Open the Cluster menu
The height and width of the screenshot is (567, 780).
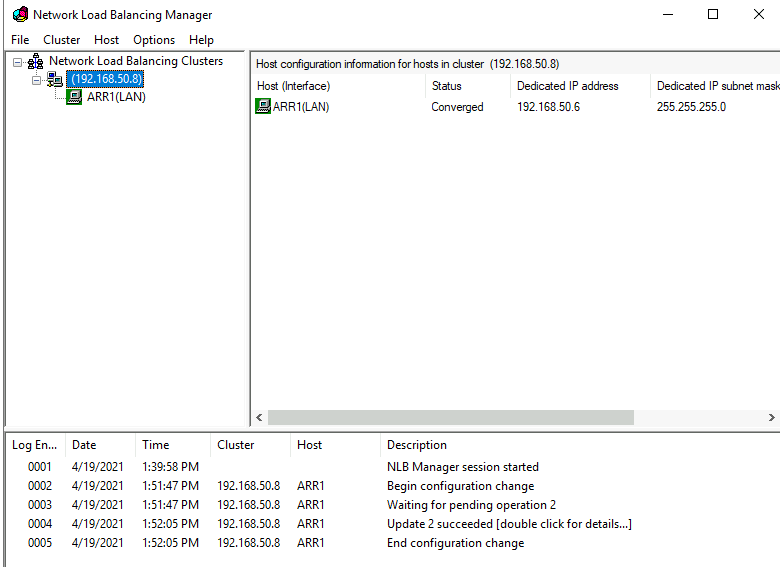click(x=62, y=40)
